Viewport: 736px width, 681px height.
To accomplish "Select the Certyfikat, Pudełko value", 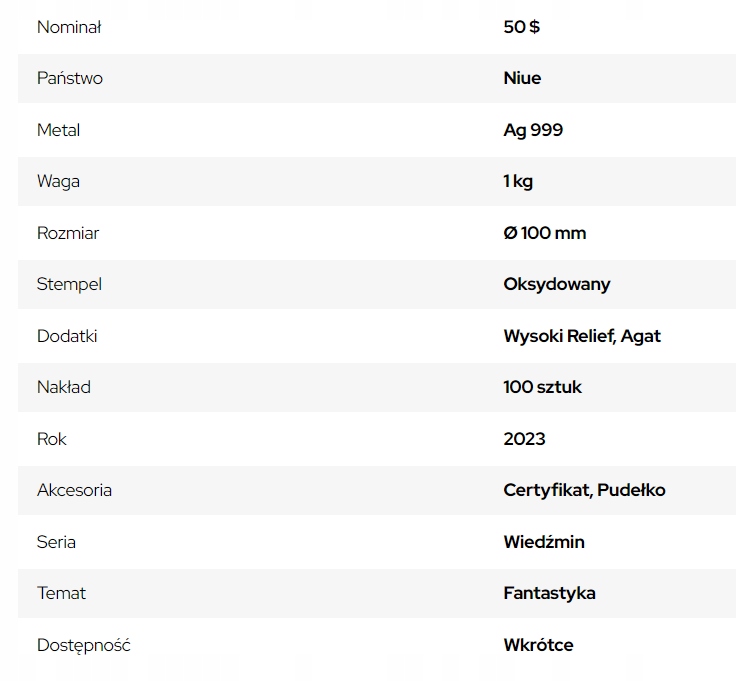I will [x=584, y=490].
